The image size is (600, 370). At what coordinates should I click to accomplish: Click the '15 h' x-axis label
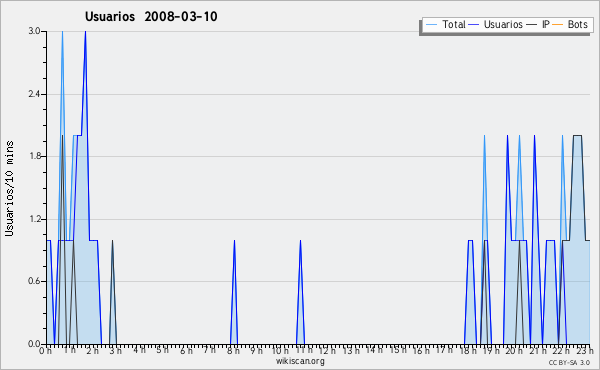(398, 350)
